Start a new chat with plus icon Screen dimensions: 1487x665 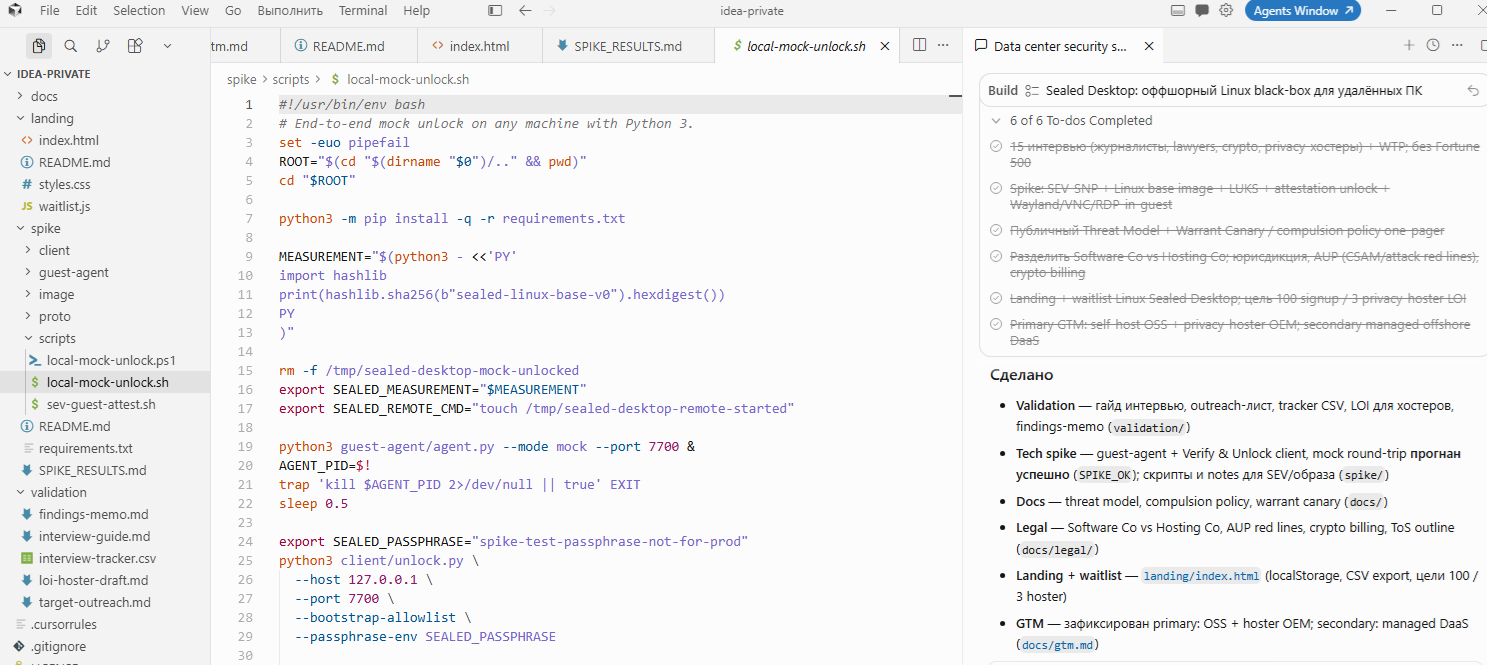(x=1409, y=46)
